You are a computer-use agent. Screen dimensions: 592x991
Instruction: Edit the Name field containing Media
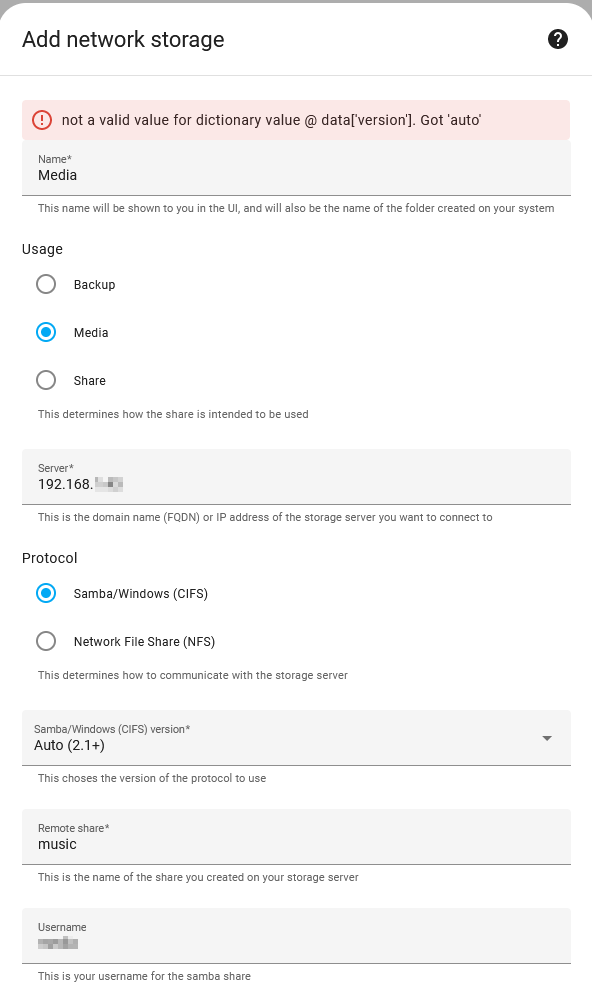(296, 174)
